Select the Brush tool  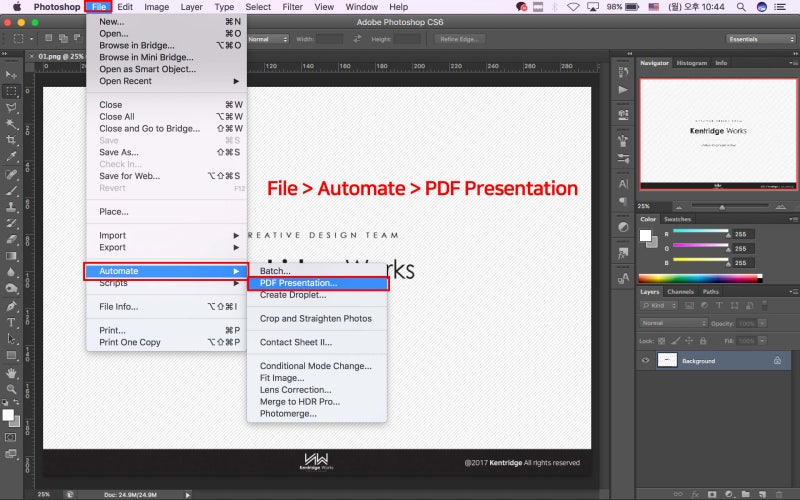(x=11, y=190)
